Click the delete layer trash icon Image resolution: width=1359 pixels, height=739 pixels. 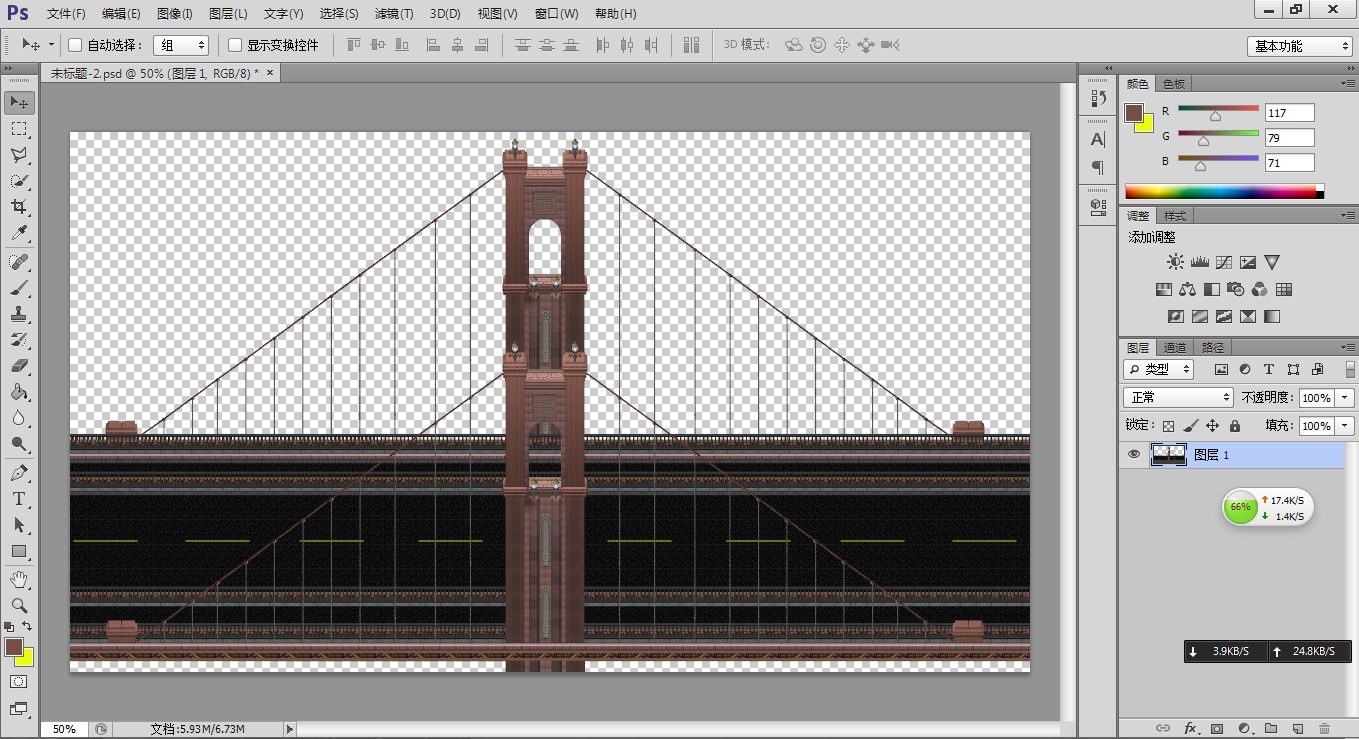tap(1324, 728)
